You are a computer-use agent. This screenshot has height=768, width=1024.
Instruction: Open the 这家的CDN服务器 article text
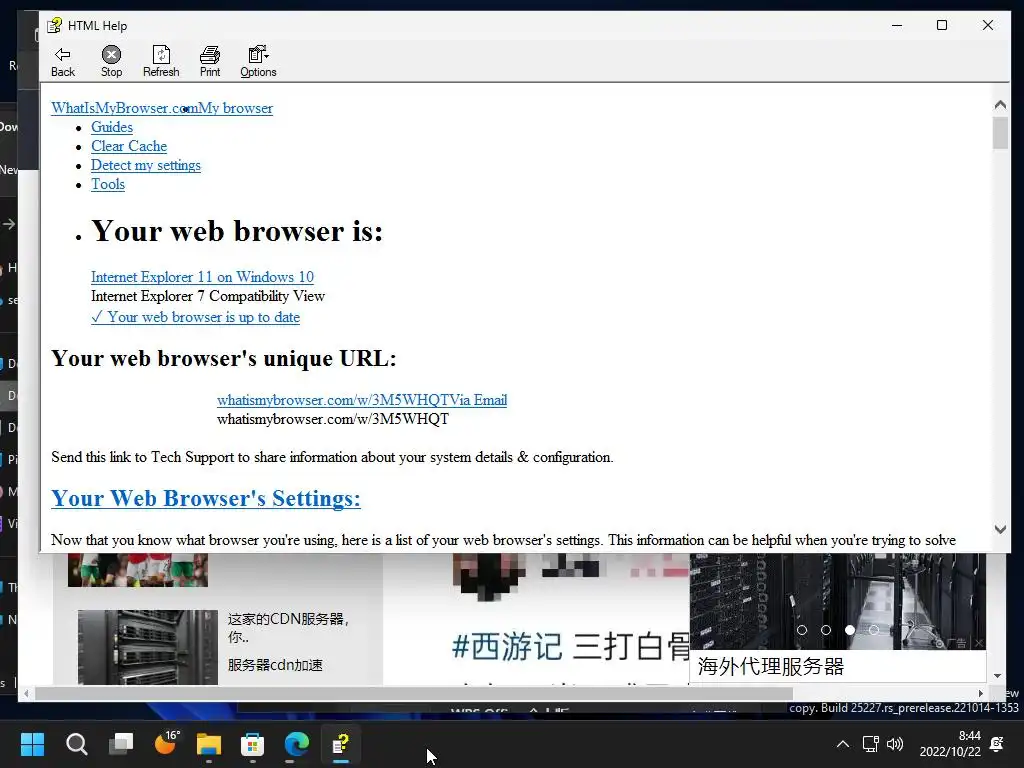pyautogui.click(x=289, y=628)
